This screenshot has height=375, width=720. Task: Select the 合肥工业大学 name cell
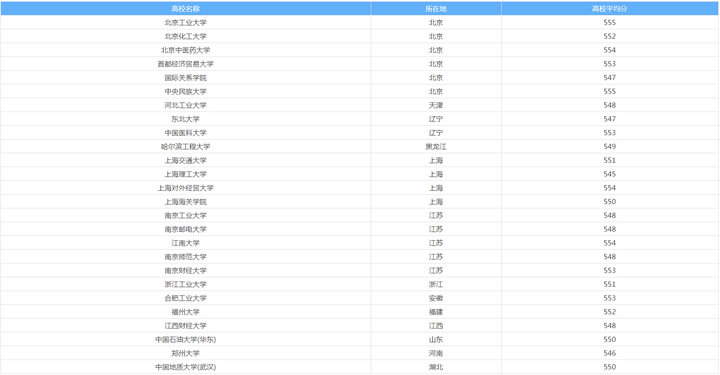(x=186, y=298)
